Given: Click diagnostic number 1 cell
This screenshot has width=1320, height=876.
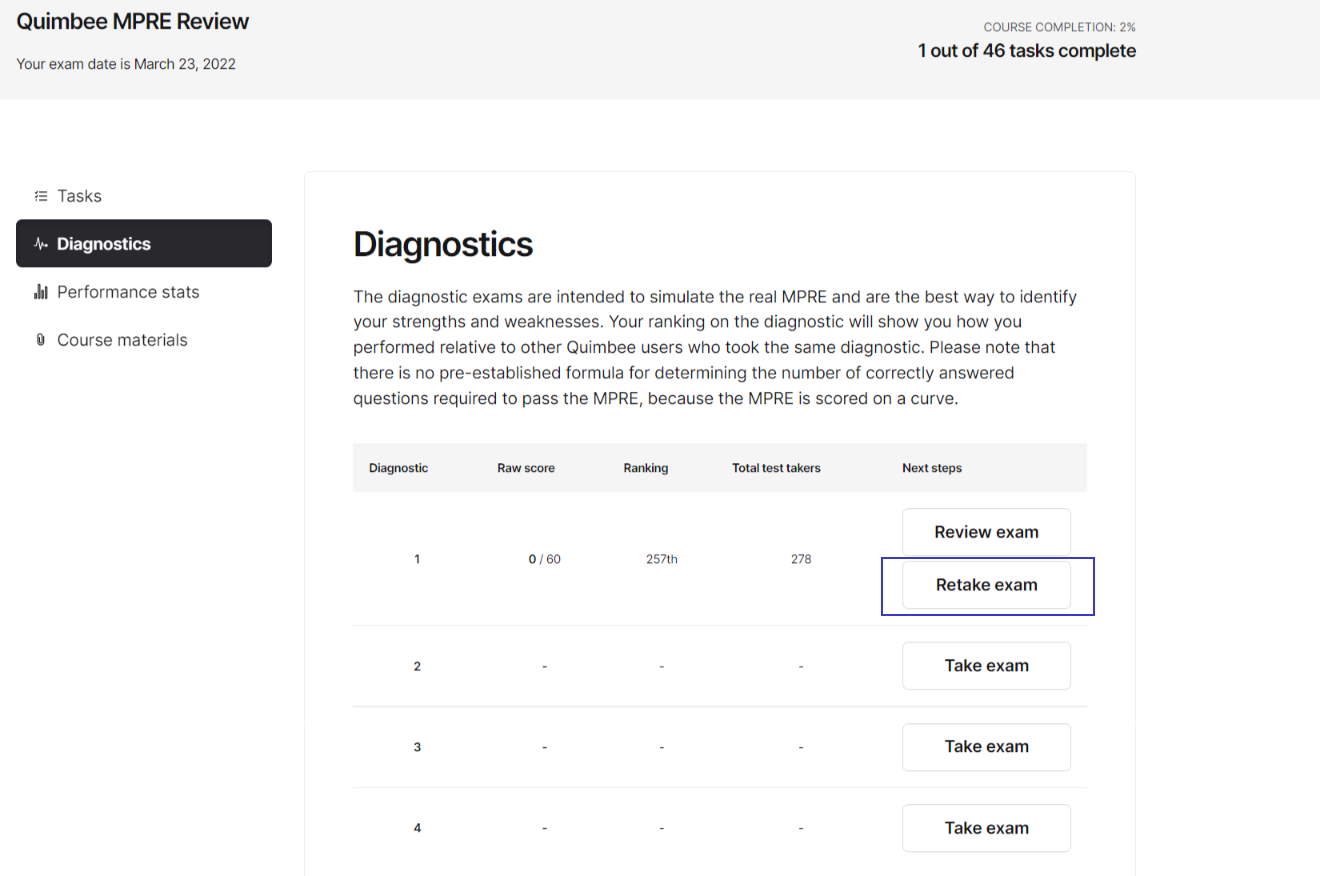Looking at the screenshot, I should click(x=417, y=559).
